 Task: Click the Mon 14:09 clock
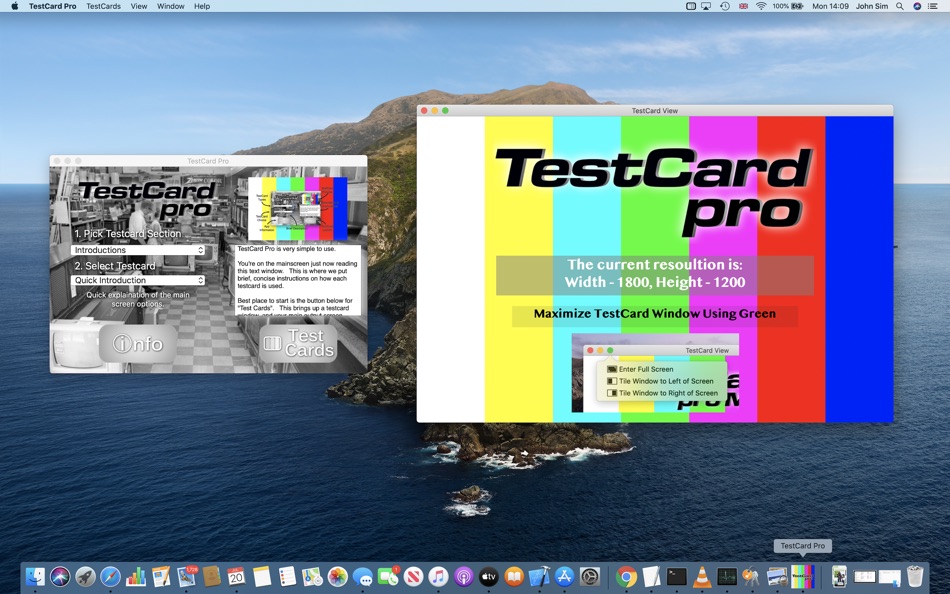[830, 6]
